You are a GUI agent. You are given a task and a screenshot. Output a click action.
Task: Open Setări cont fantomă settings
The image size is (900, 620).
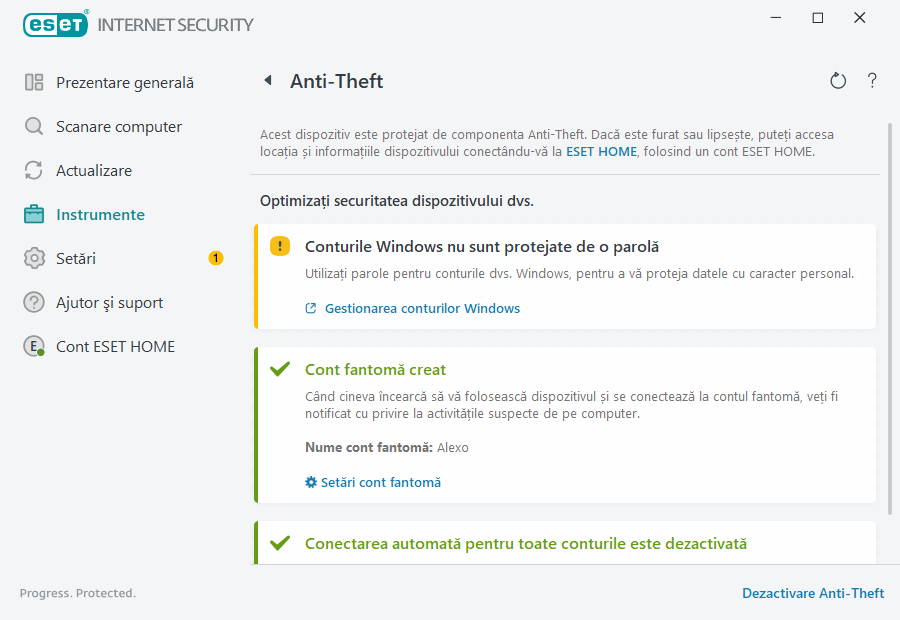(x=383, y=482)
